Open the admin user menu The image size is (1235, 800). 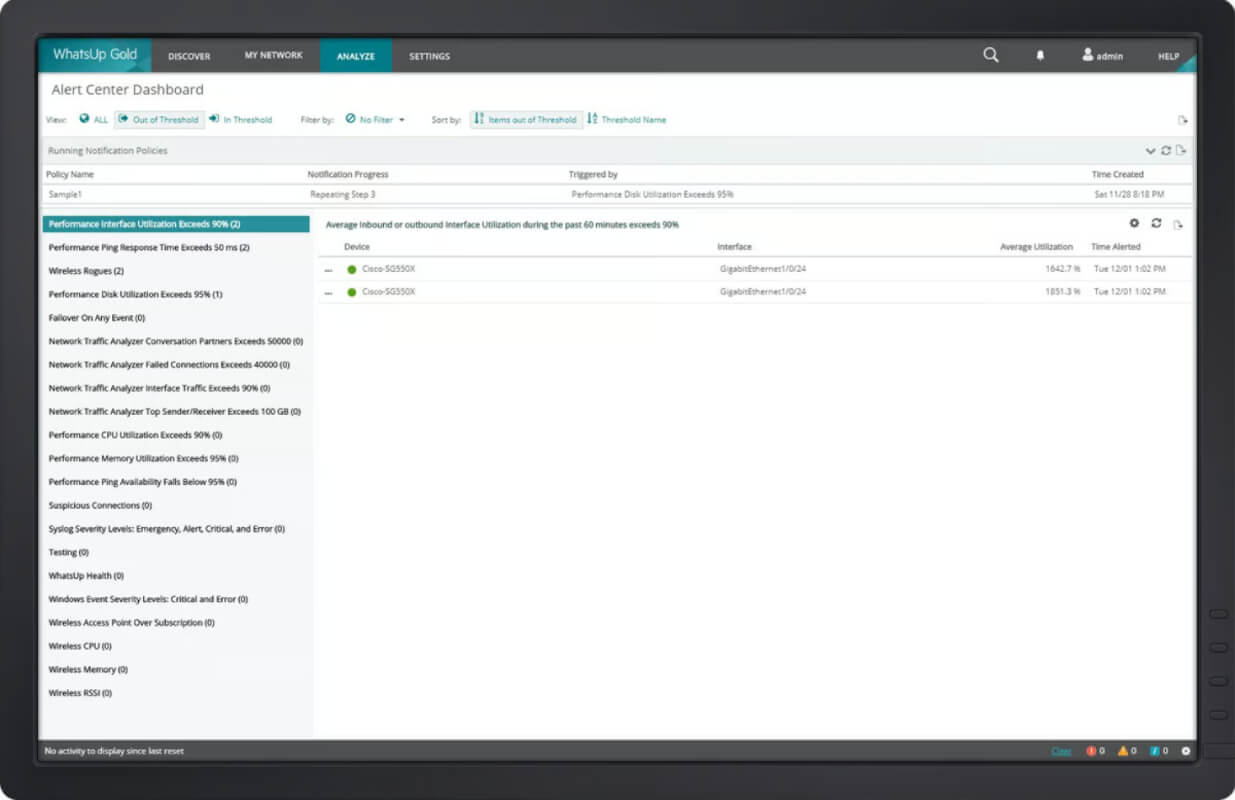pos(1102,56)
